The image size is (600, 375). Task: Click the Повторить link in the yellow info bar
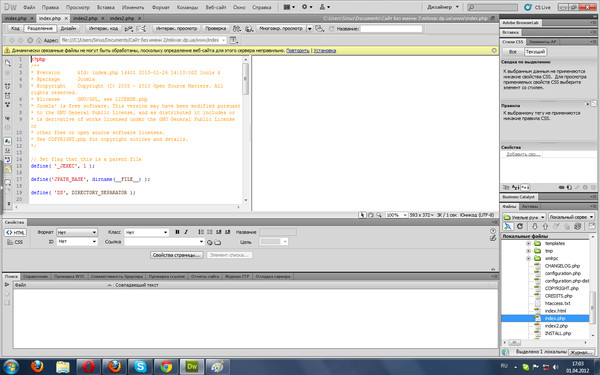(297, 51)
